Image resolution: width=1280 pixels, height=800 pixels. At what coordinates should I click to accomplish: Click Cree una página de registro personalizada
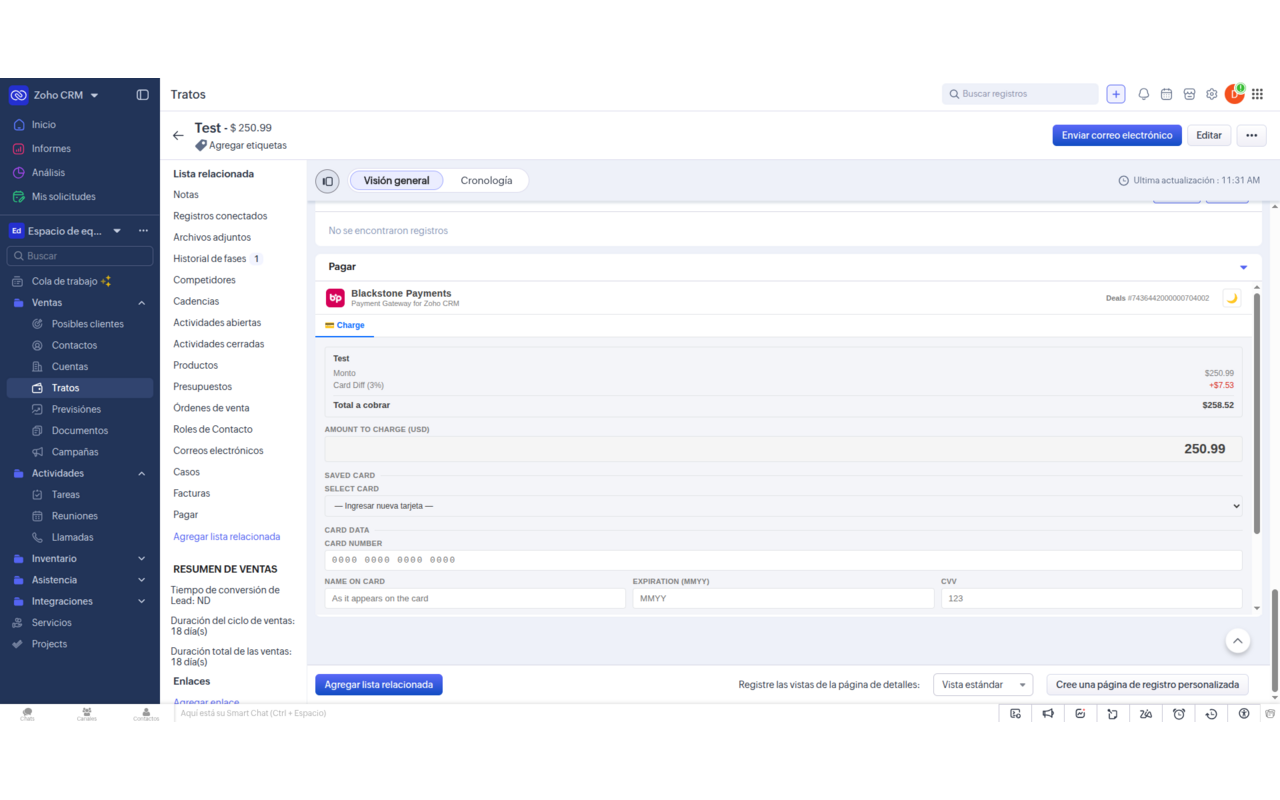1147,685
